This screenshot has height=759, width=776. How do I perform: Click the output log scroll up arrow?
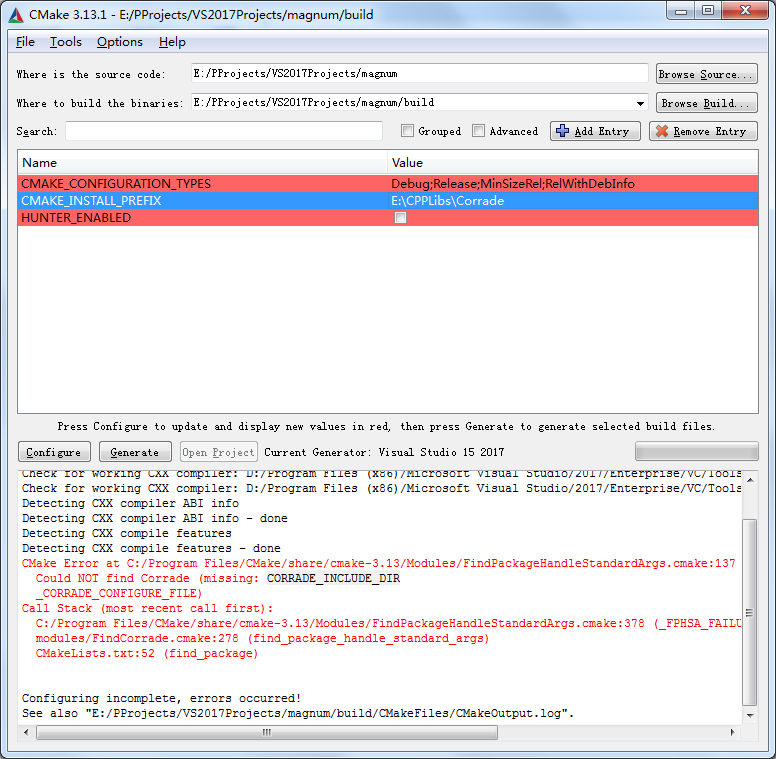[749, 479]
